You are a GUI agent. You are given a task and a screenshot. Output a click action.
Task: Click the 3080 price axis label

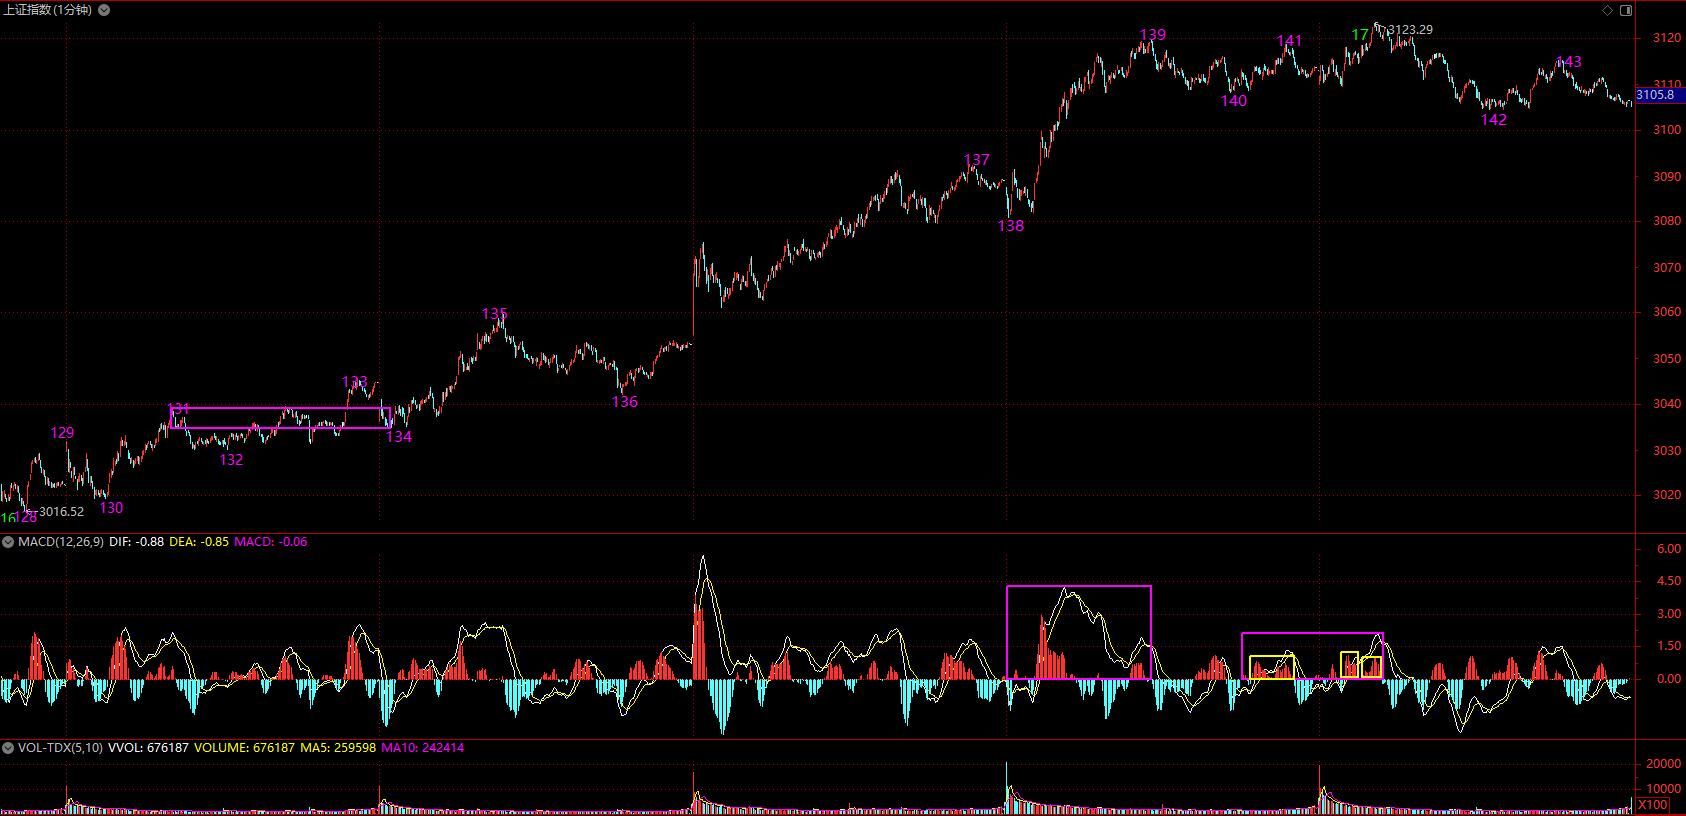[1668, 221]
